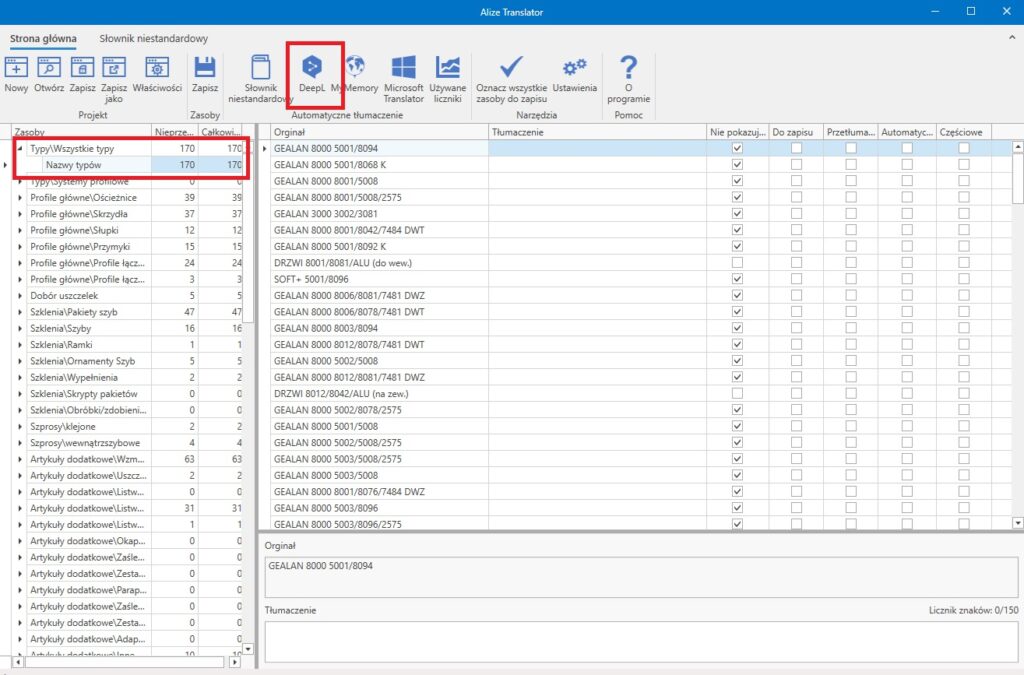Click translation cell of GEALAN 8000 8001/5008/2575
Screen dimensions: 1024x675
click(x=598, y=197)
